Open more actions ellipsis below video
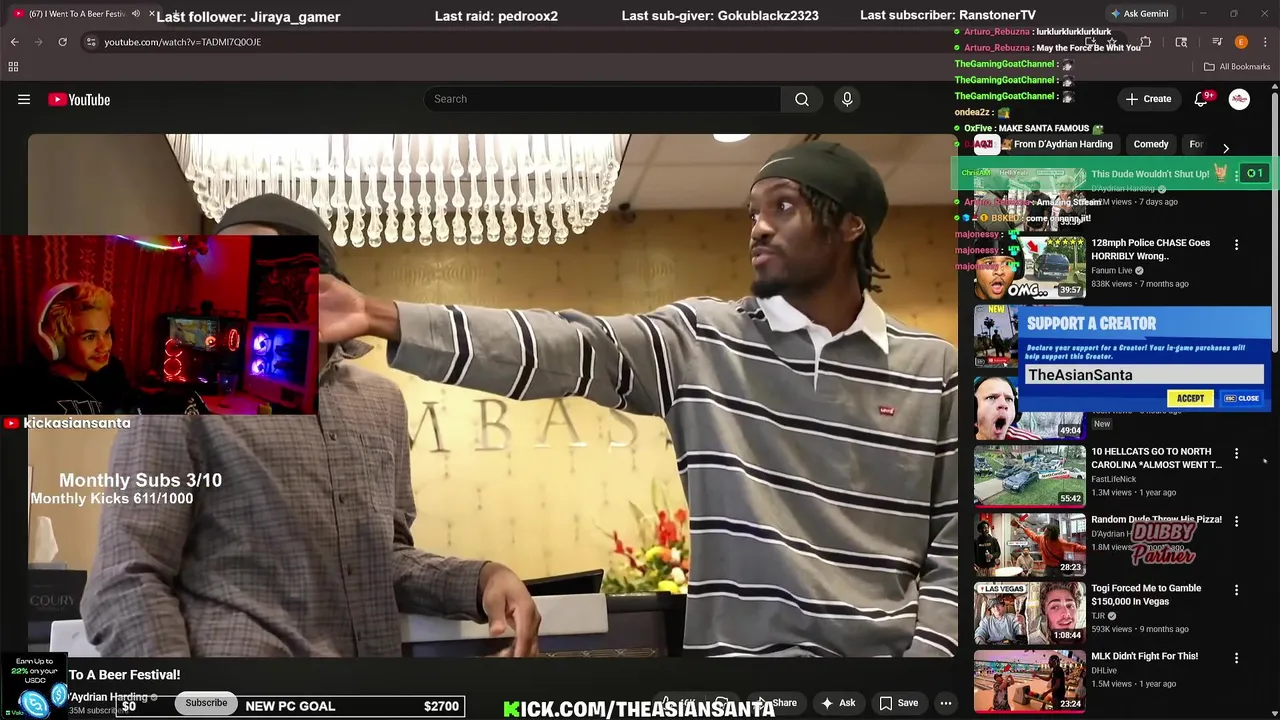The width and height of the screenshot is (1280, 720). click(x=945, y=703)
